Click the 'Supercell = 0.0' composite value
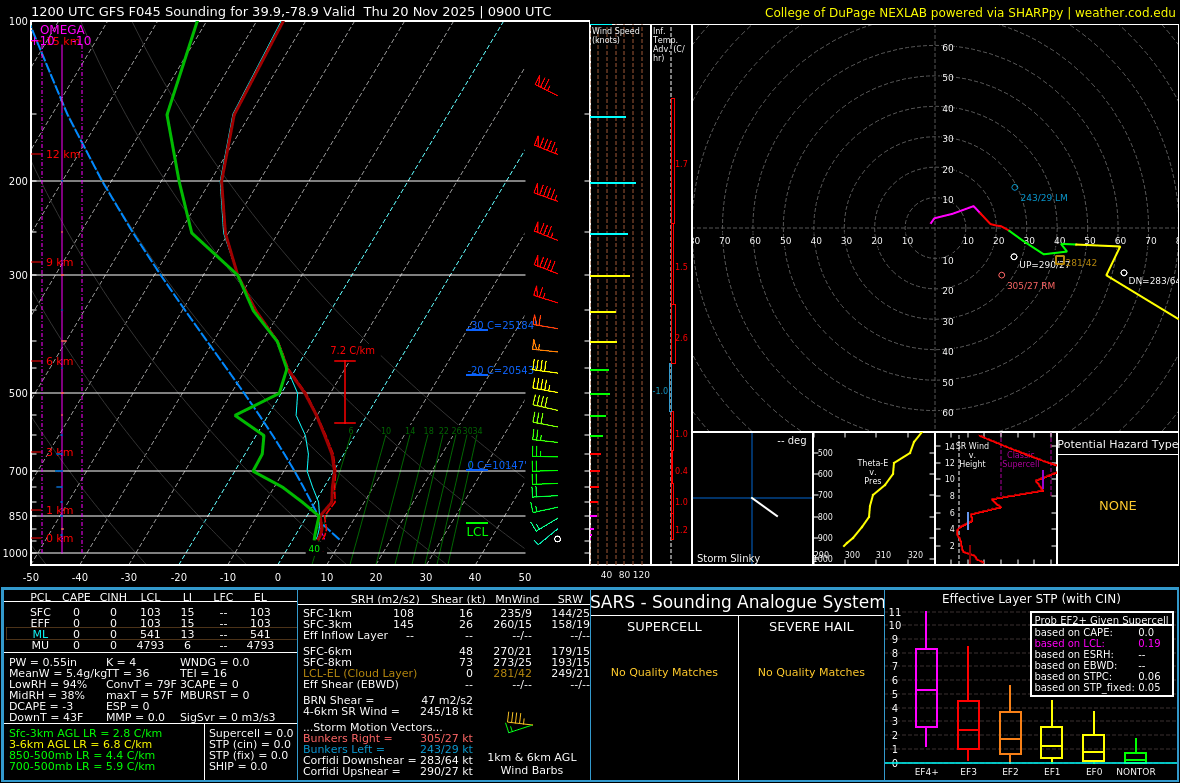Screen dimensions: 1180x783 coord(251,733)
